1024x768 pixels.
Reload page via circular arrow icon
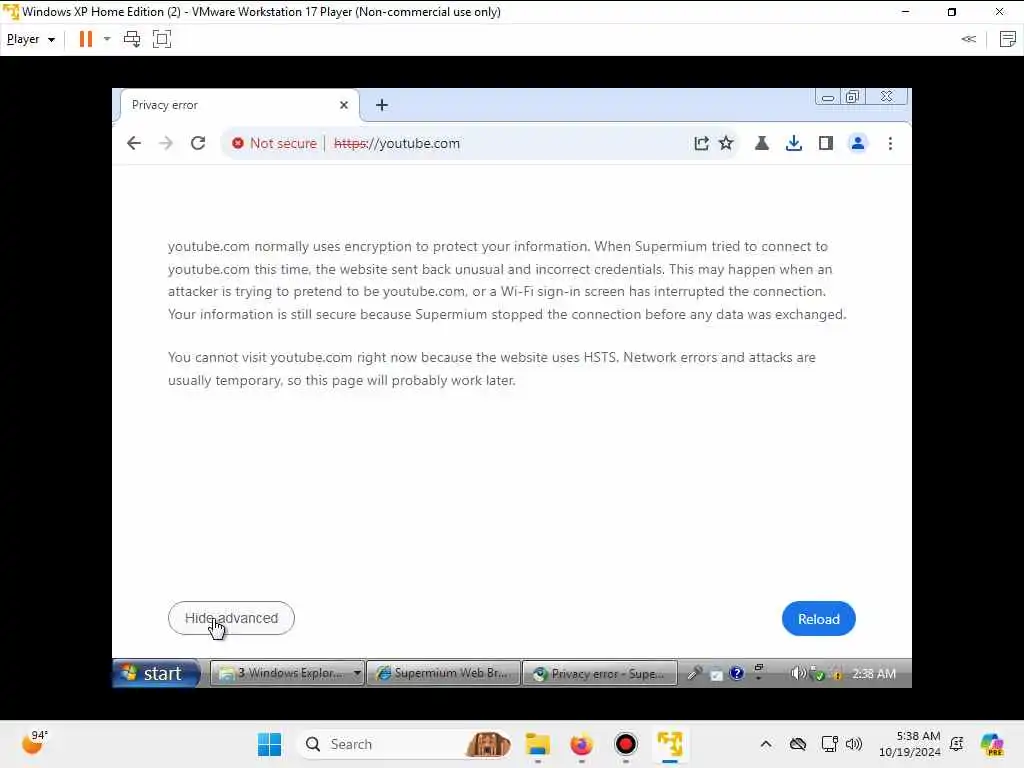[198, 143]
